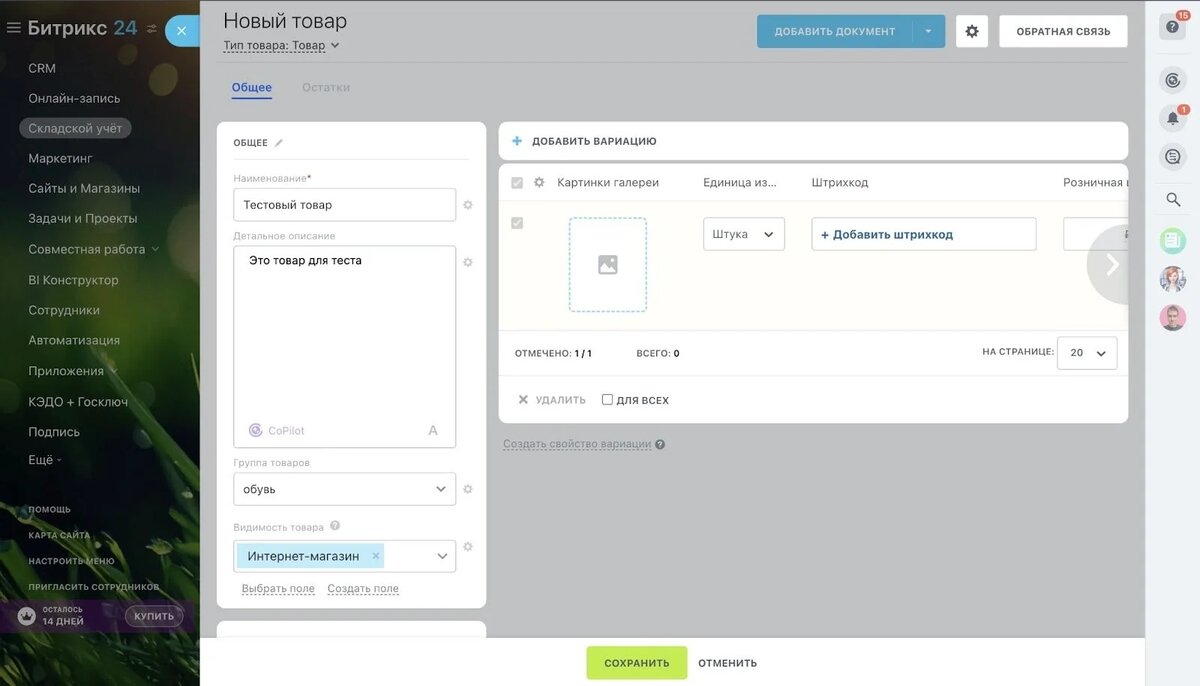Click the crown trial icon

click(x=26, y=616)
